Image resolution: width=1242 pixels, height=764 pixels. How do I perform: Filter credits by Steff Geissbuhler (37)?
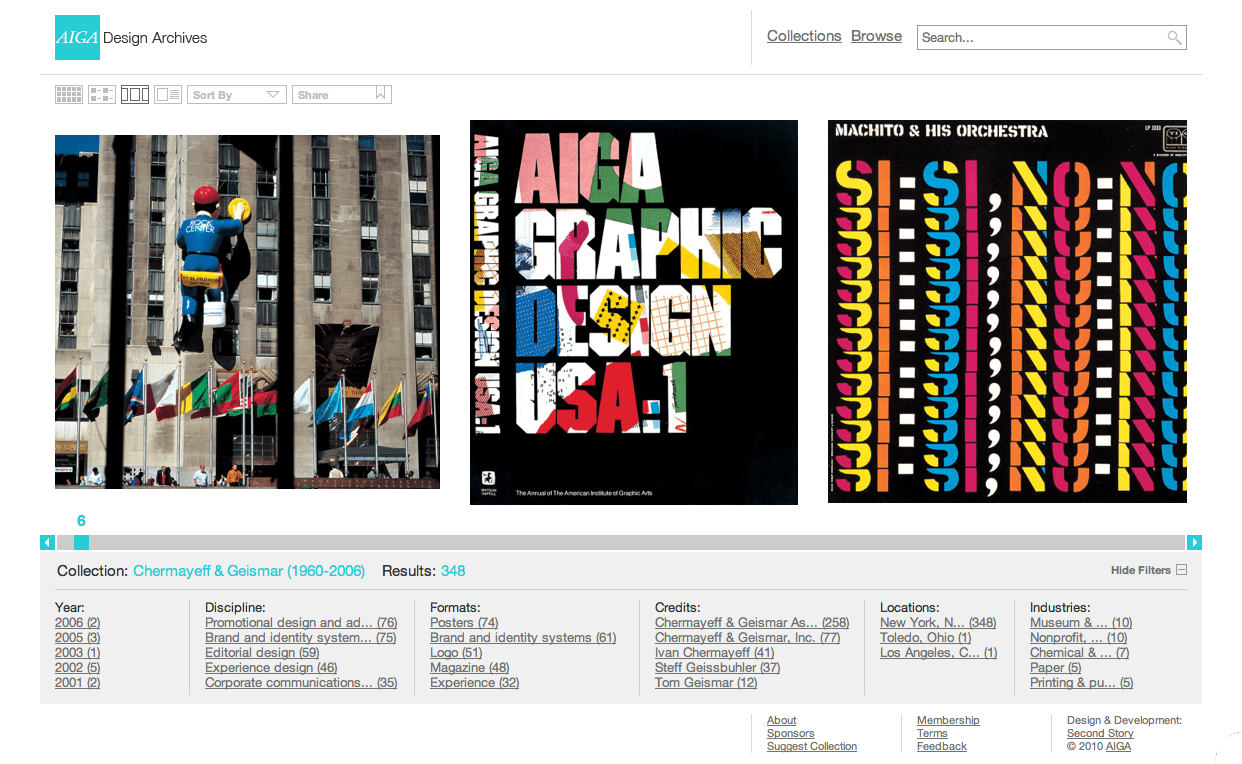[718, 668]
